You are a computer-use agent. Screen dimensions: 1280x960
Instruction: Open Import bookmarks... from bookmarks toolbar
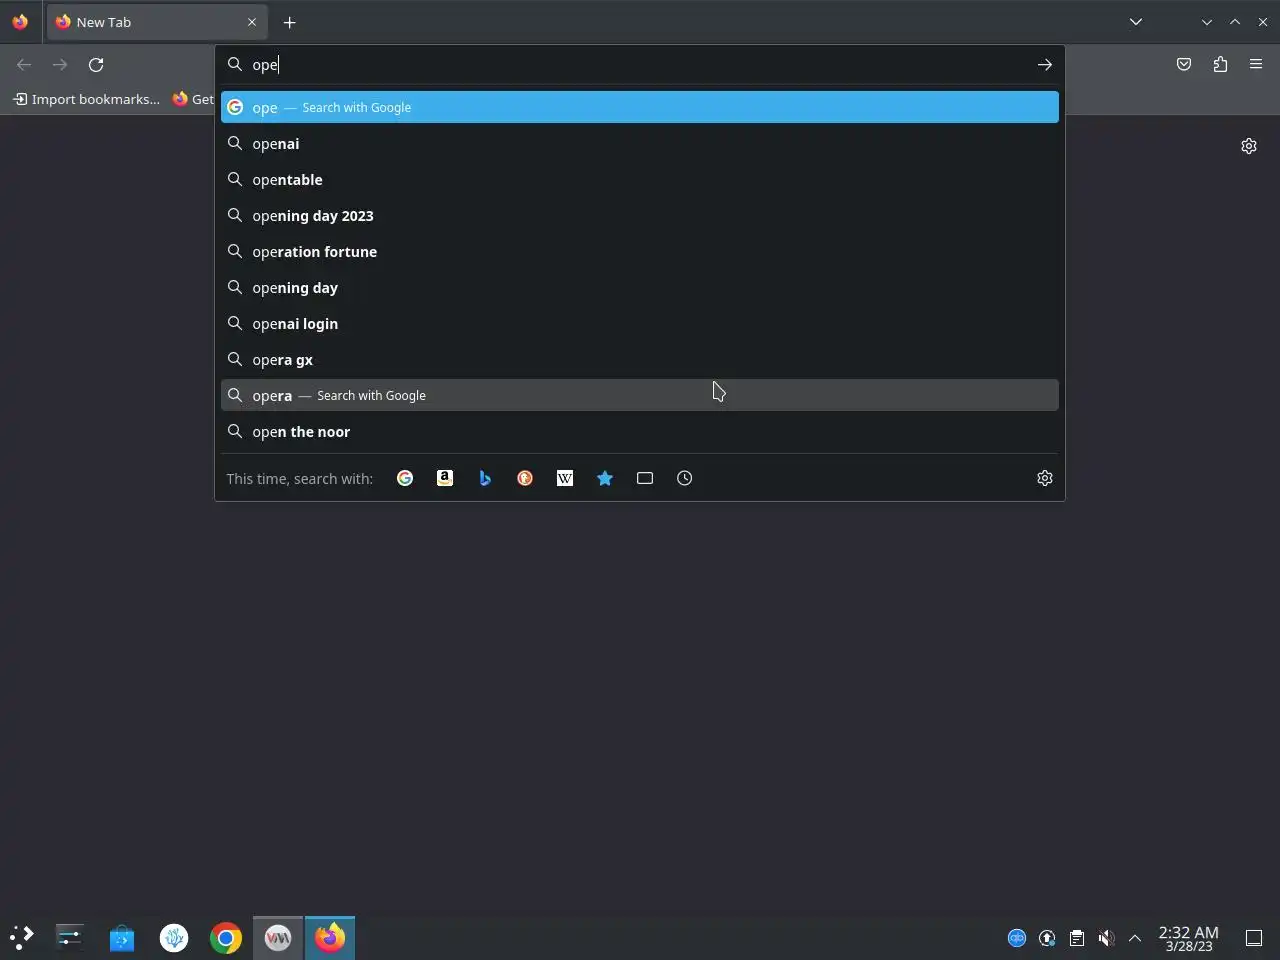[87, 99]
